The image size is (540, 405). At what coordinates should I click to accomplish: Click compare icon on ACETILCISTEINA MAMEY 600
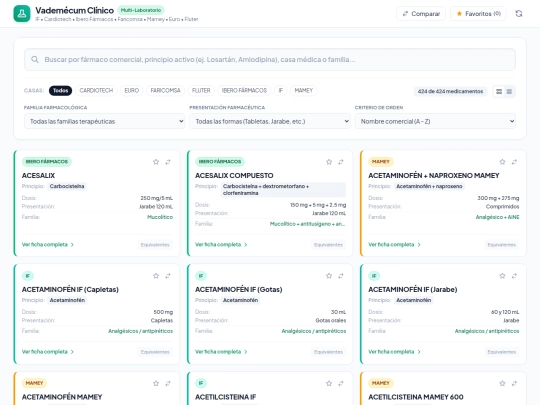point(514,383)
